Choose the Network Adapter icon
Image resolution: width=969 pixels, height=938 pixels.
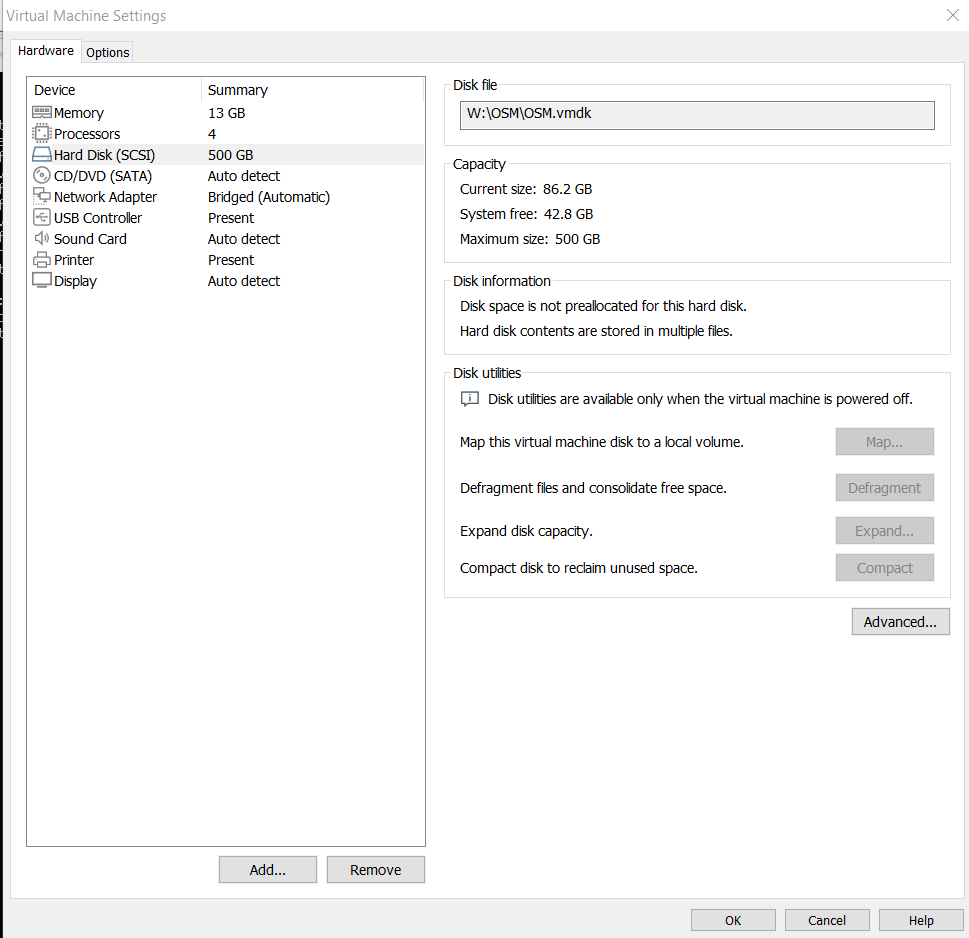[41, 196]
